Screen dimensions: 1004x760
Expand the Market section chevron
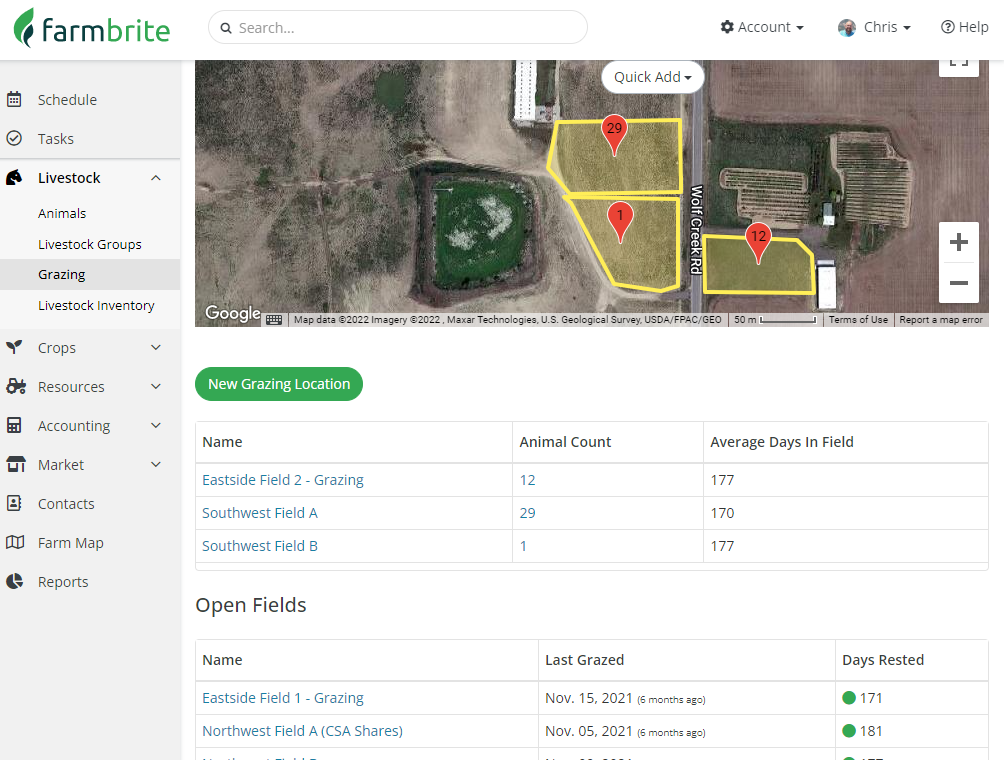coord(156,465)
